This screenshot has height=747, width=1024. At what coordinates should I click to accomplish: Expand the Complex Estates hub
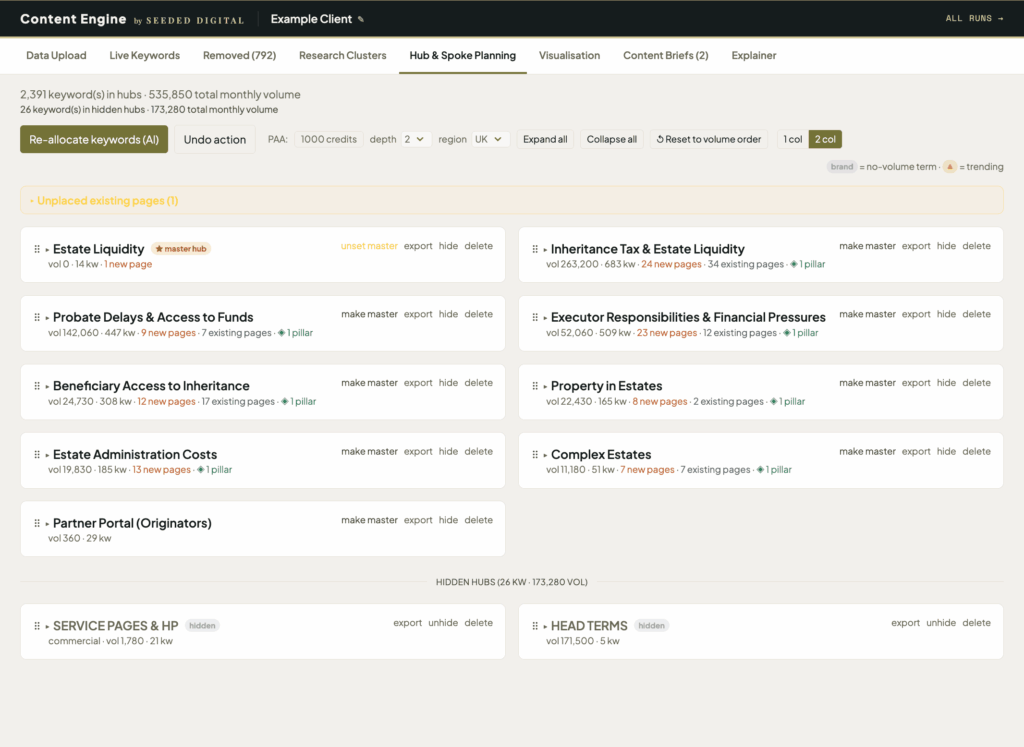coord(545,455)
